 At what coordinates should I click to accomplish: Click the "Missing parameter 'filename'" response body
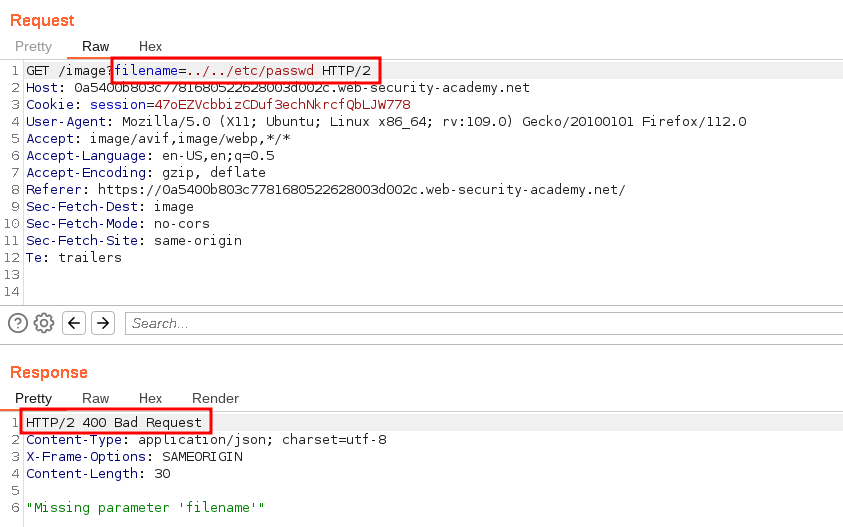pos(145,508)
